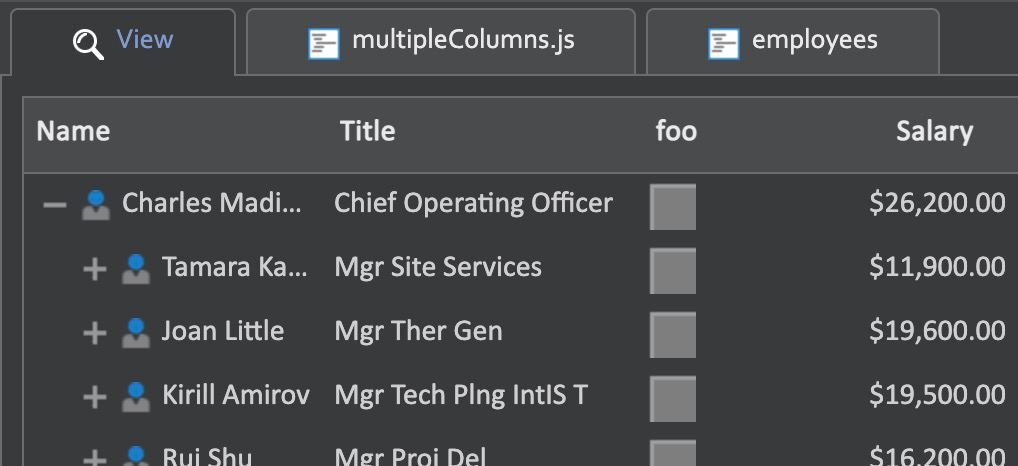Image resolution: width=1018 pixels, height=466 pixels.
Task: Click the employees tab document icon
Action: coord(723,43)
